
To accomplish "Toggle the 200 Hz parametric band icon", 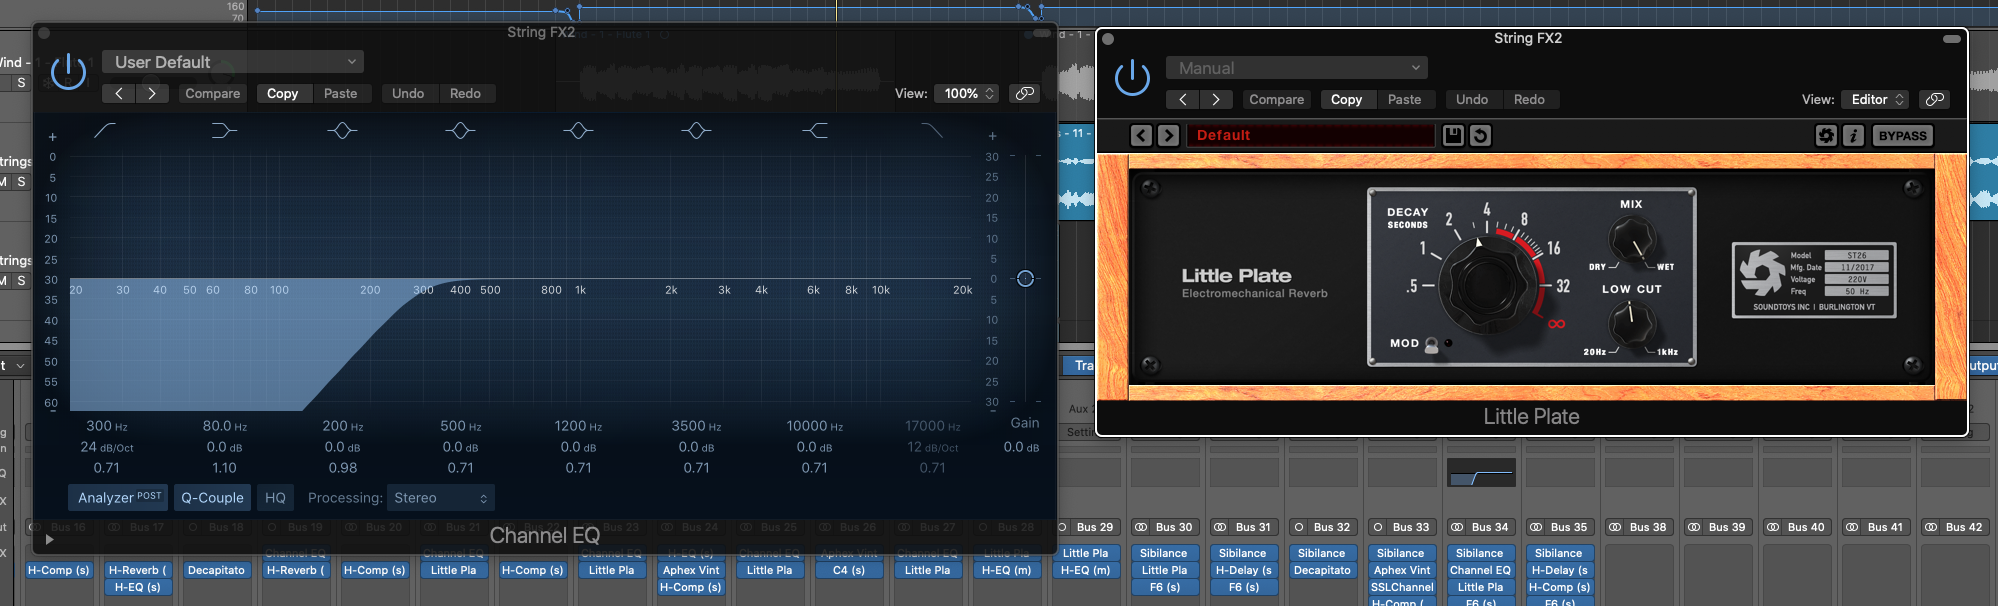I will tap(342, 130).
